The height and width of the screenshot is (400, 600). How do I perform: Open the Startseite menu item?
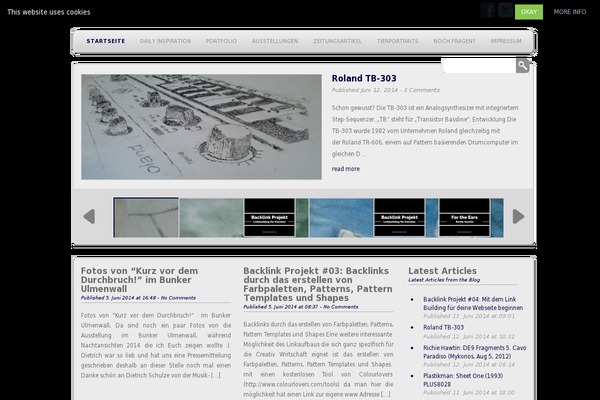point(106,41)
